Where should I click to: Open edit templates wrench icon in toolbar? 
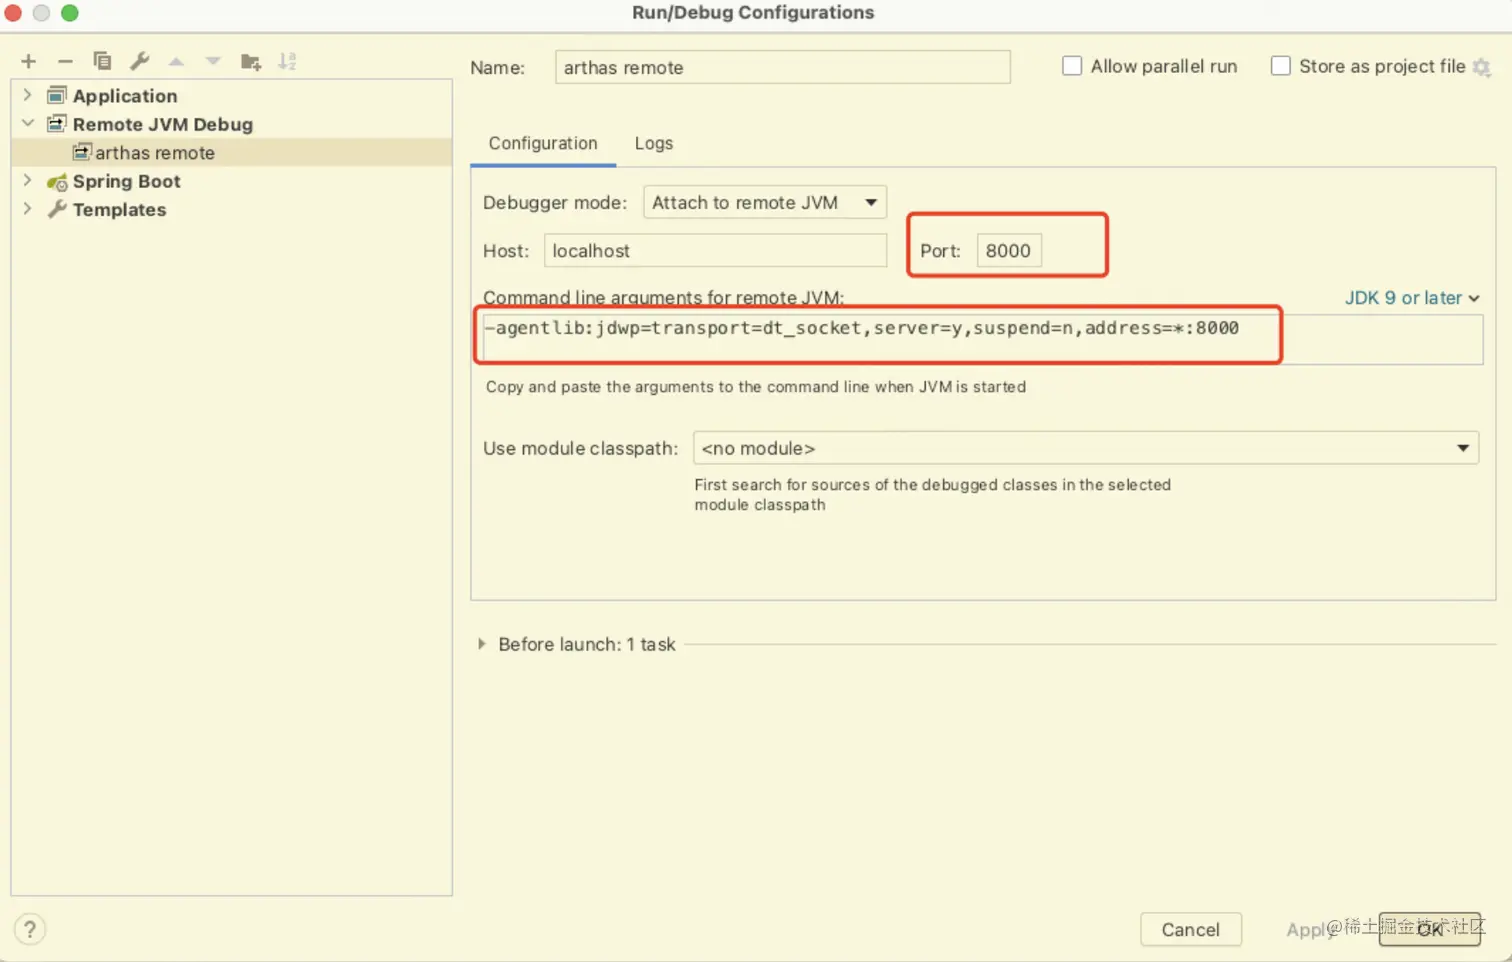click(x=140, y=61)
